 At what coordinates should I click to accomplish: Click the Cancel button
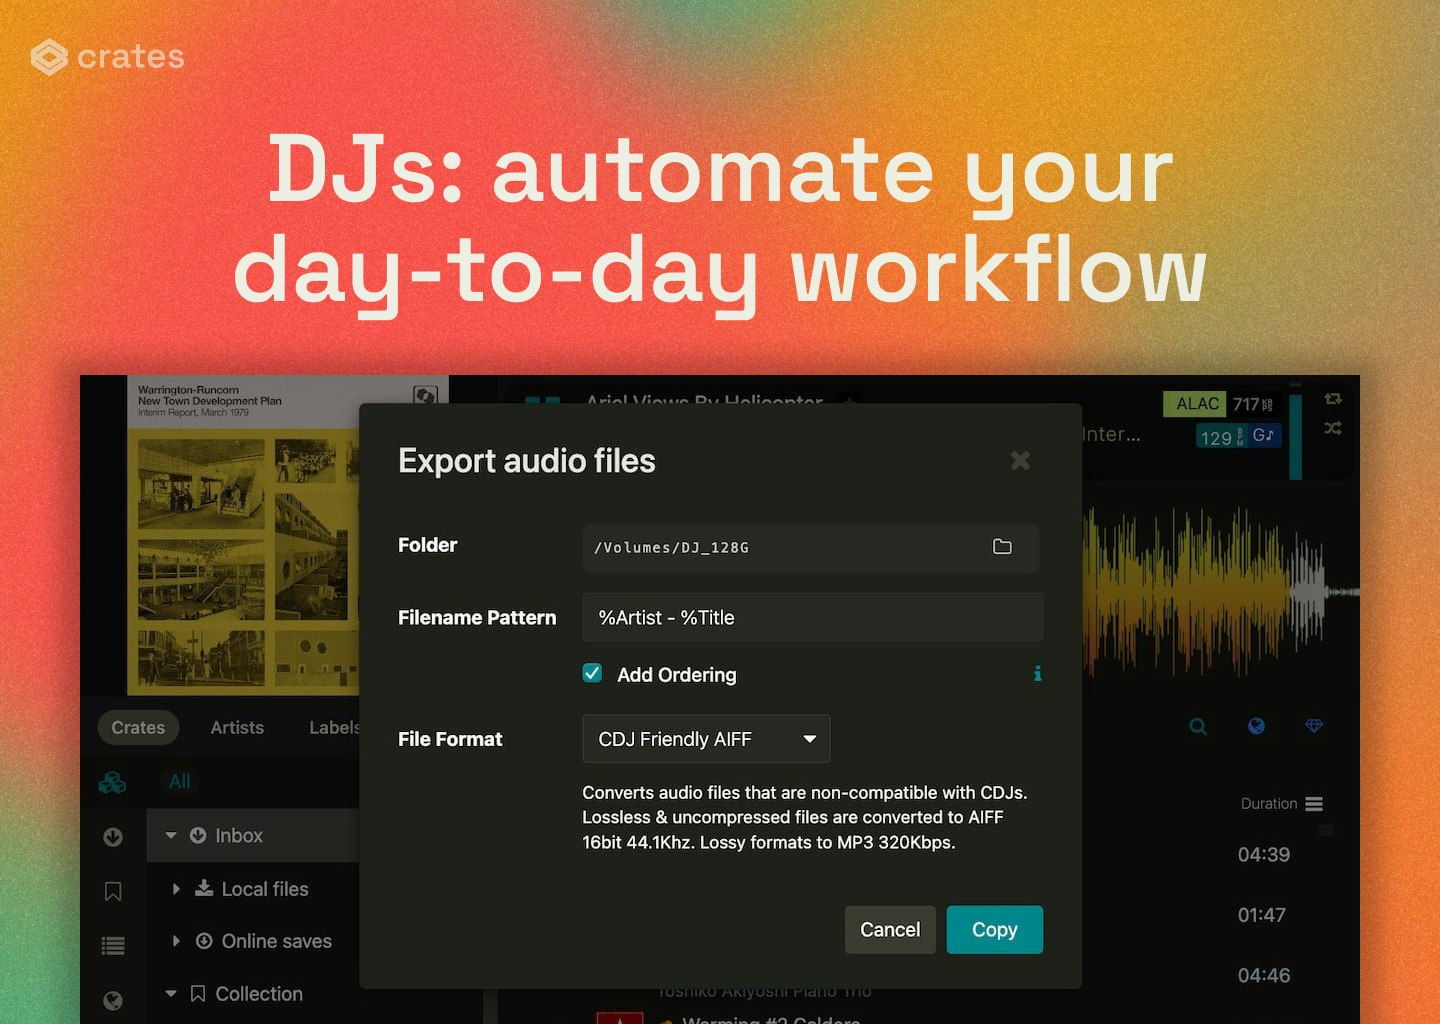coord(890,930)
